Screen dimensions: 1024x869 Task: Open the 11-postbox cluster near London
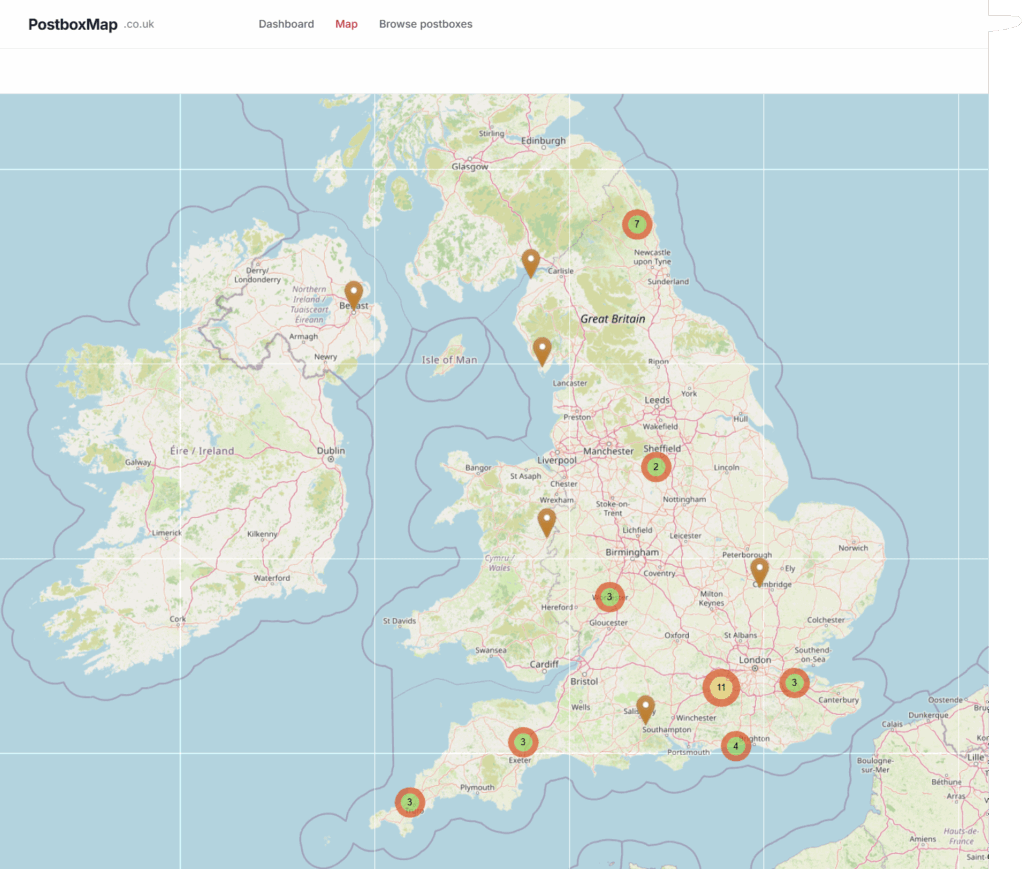point(721,687)
